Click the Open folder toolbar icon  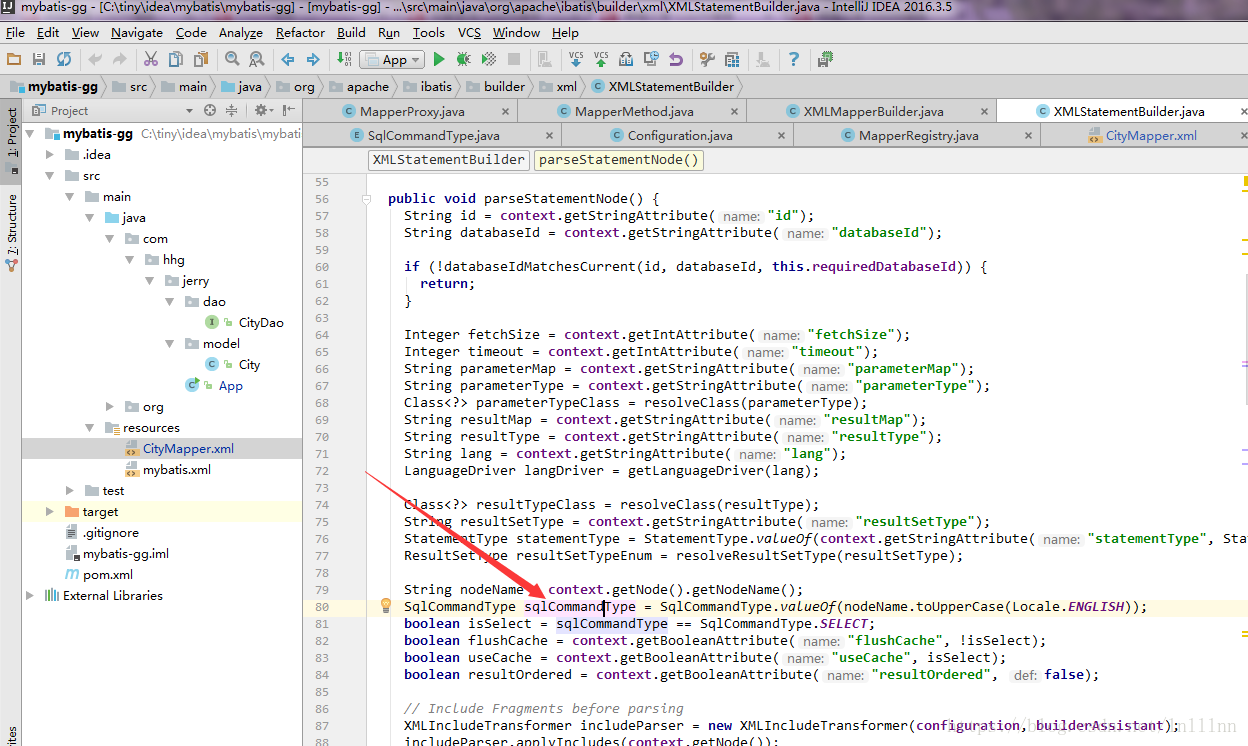(x=14, y=60)
